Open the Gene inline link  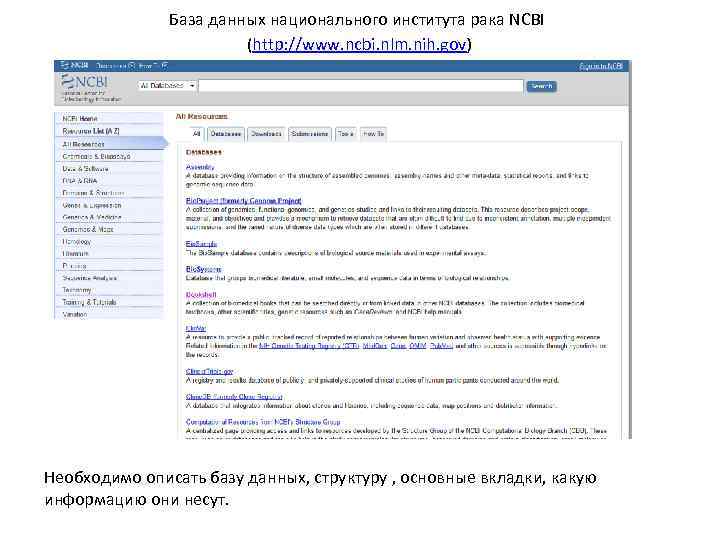398,346
